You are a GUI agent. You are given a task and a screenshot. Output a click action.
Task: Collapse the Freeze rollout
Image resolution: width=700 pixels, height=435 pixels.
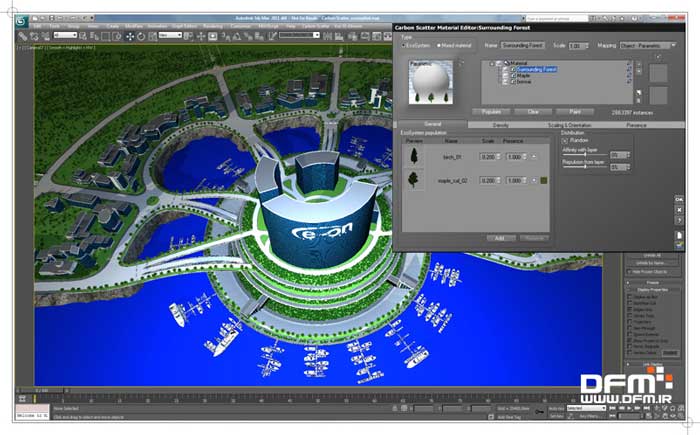(x=652, y=283)
